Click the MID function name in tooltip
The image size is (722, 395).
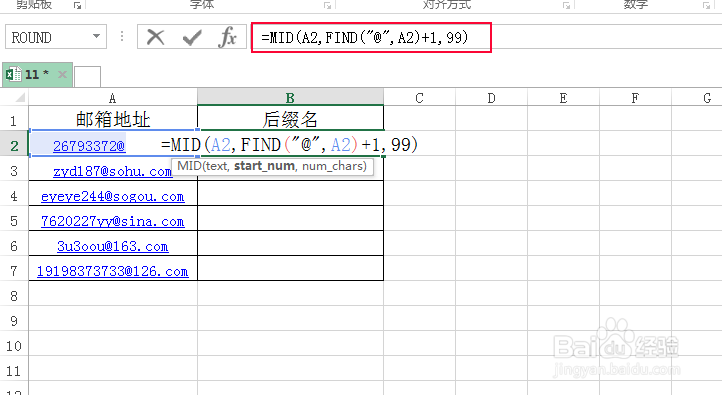pos(189,166)
